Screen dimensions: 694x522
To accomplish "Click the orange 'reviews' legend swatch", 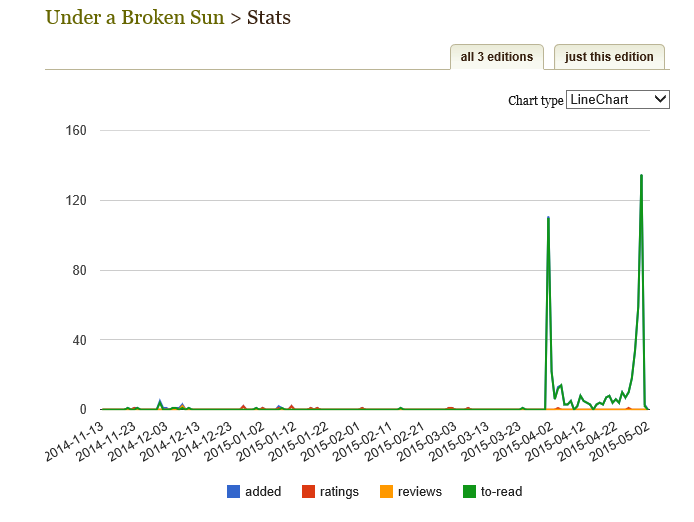I will point(385,491).
